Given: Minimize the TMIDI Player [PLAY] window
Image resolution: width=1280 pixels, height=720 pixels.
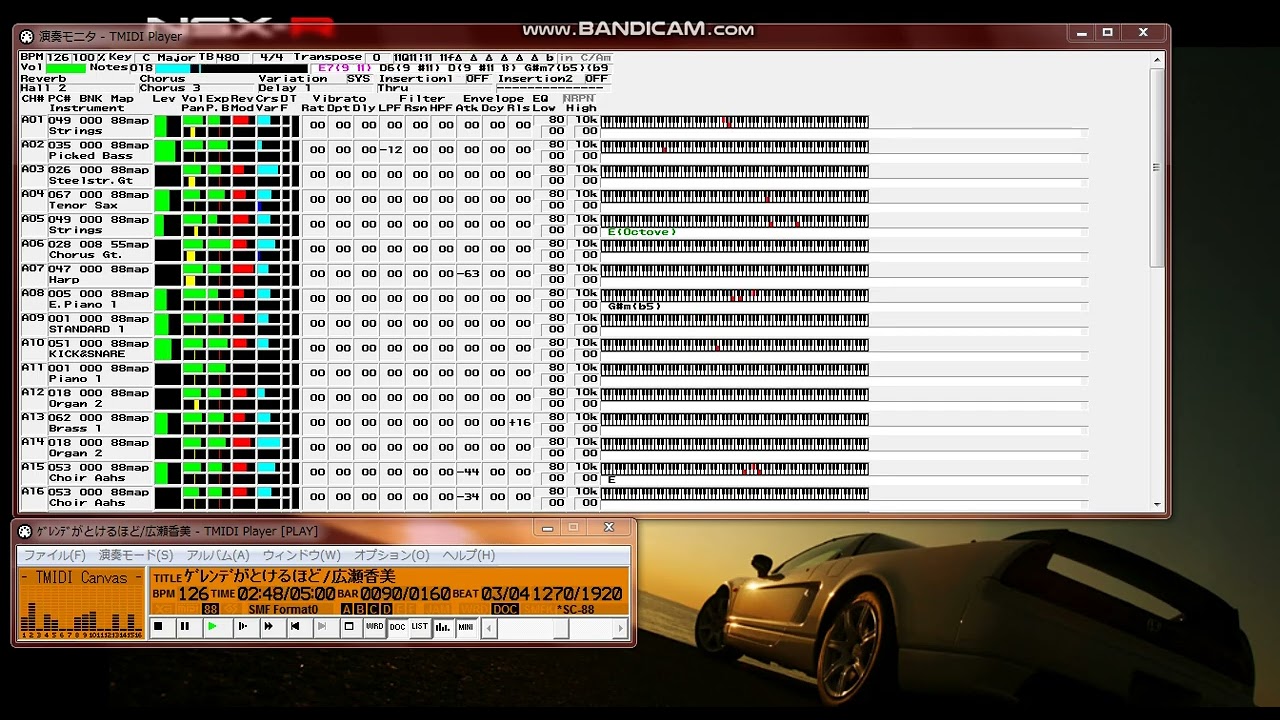Looking at the screenshot, I should [546, 528].
